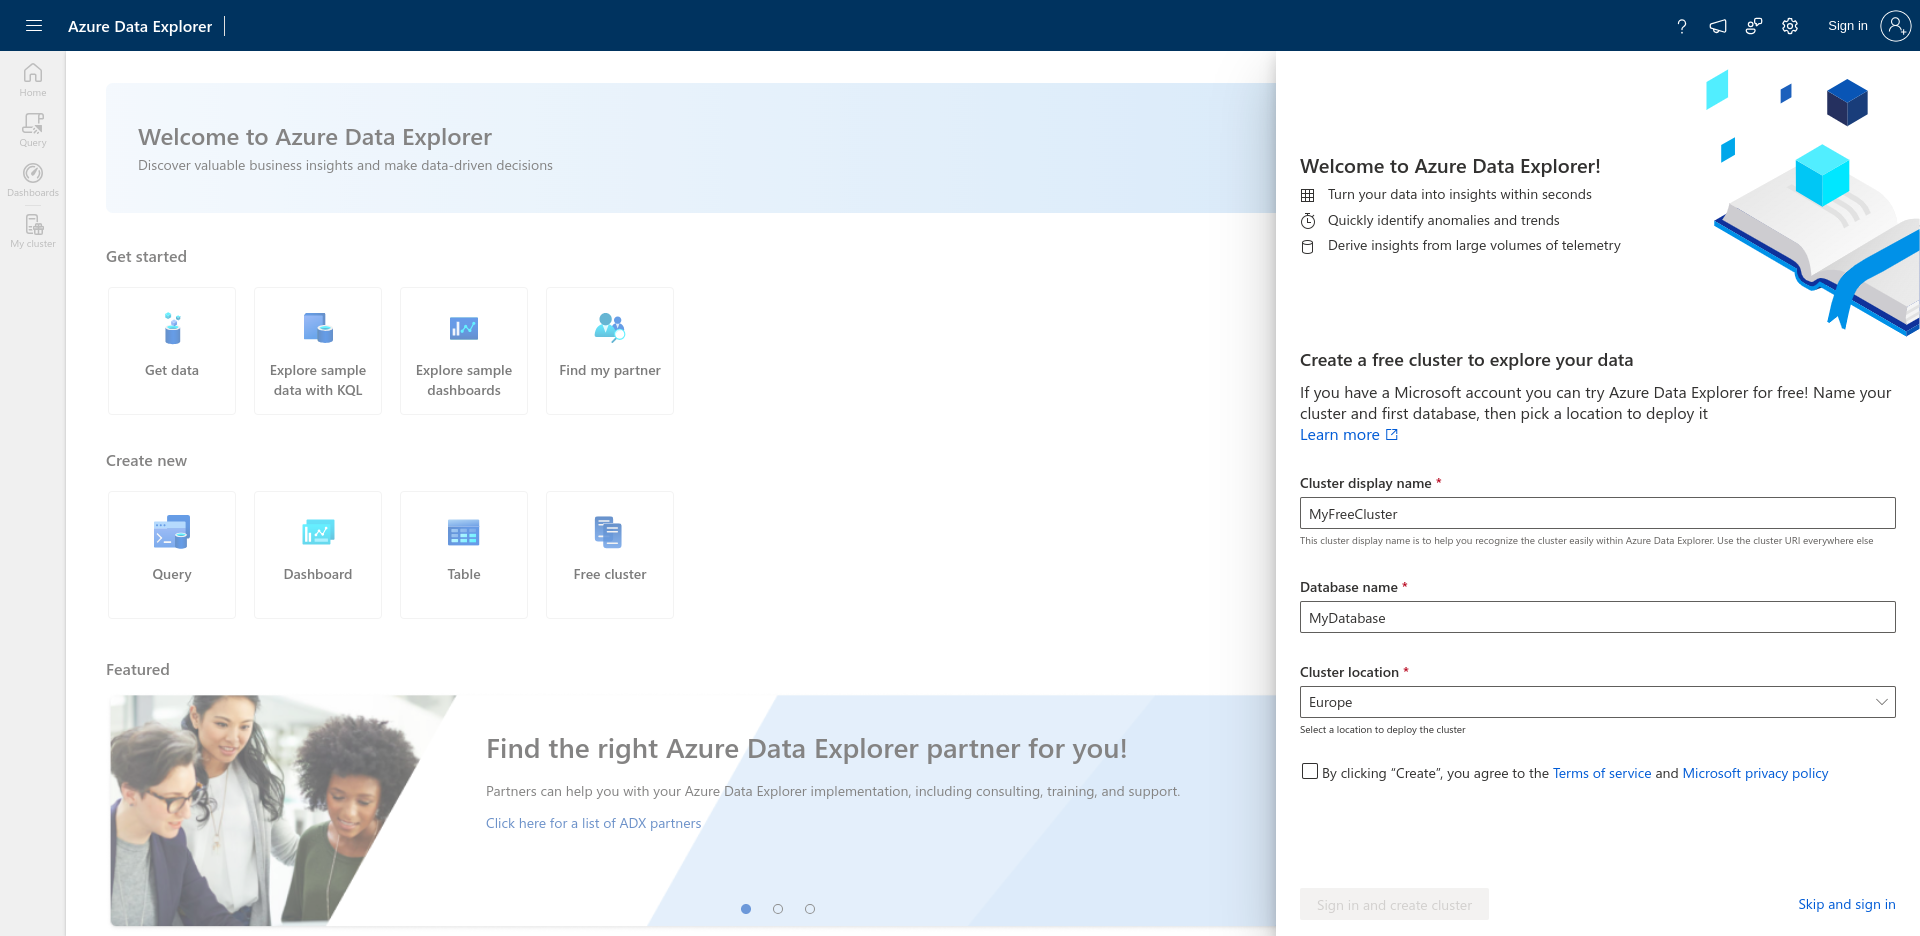Select the third carousel dot
This screenshot has height=936, width=1920.
(x=810, y=909)
